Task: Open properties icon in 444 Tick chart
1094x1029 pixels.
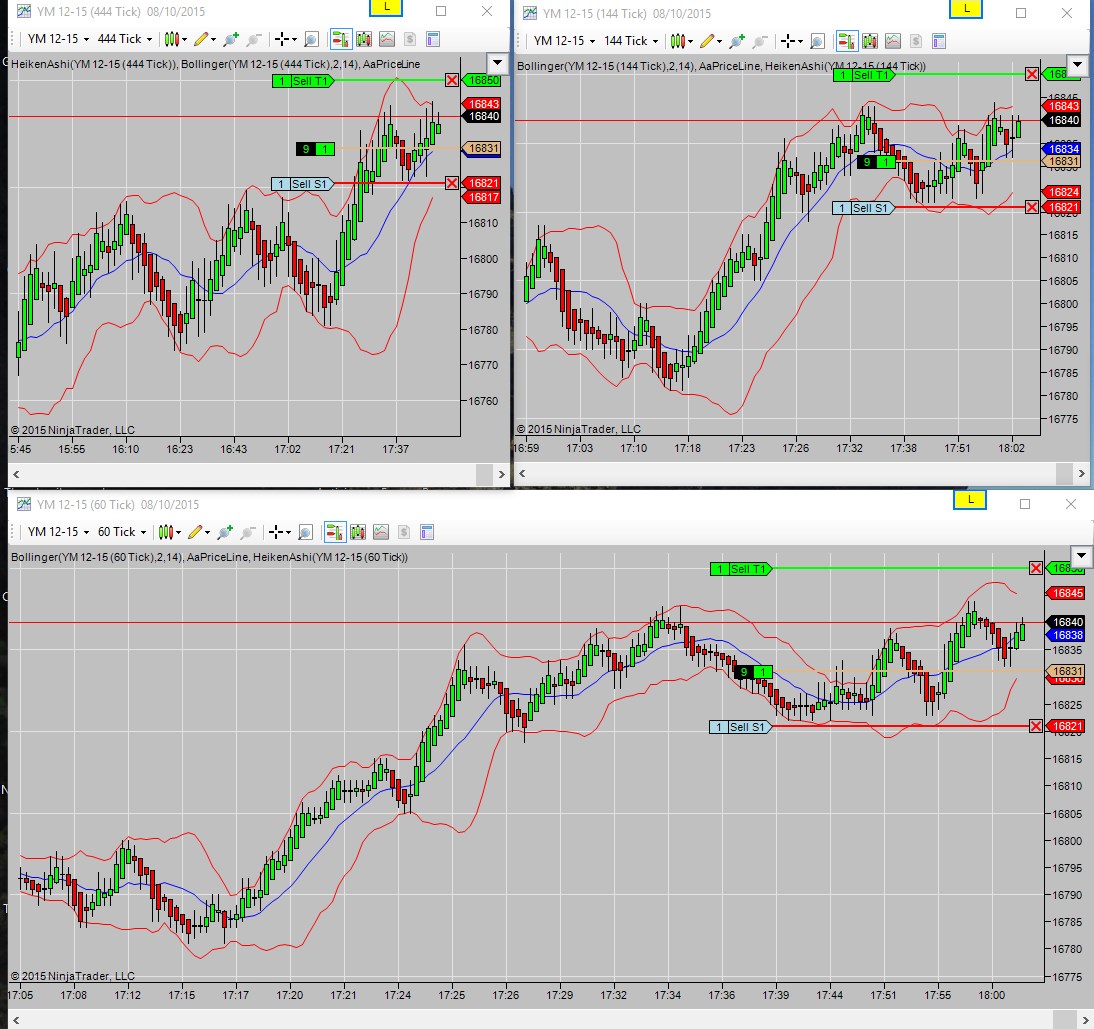Action: click(433, 39)
